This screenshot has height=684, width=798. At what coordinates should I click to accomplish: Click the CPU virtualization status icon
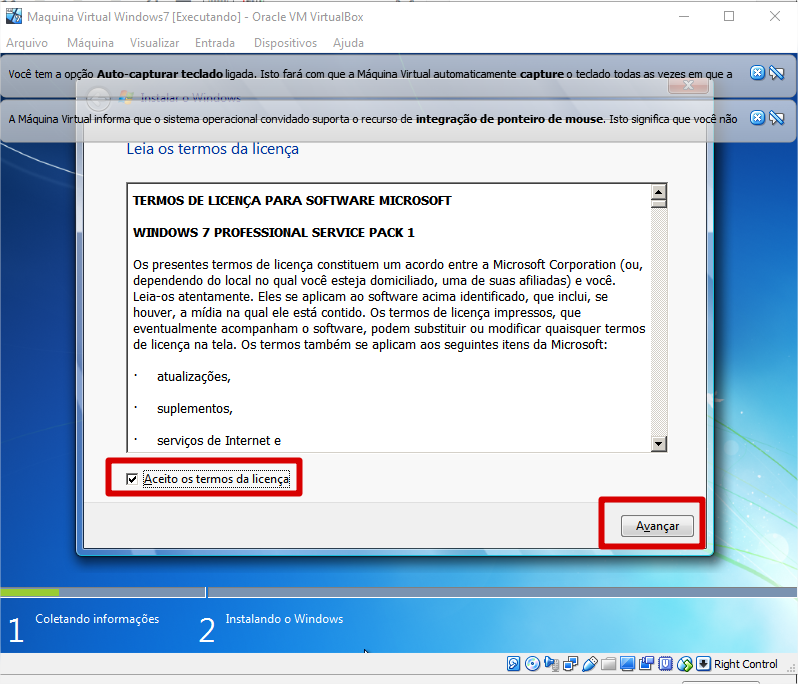(x=666, y=664)
